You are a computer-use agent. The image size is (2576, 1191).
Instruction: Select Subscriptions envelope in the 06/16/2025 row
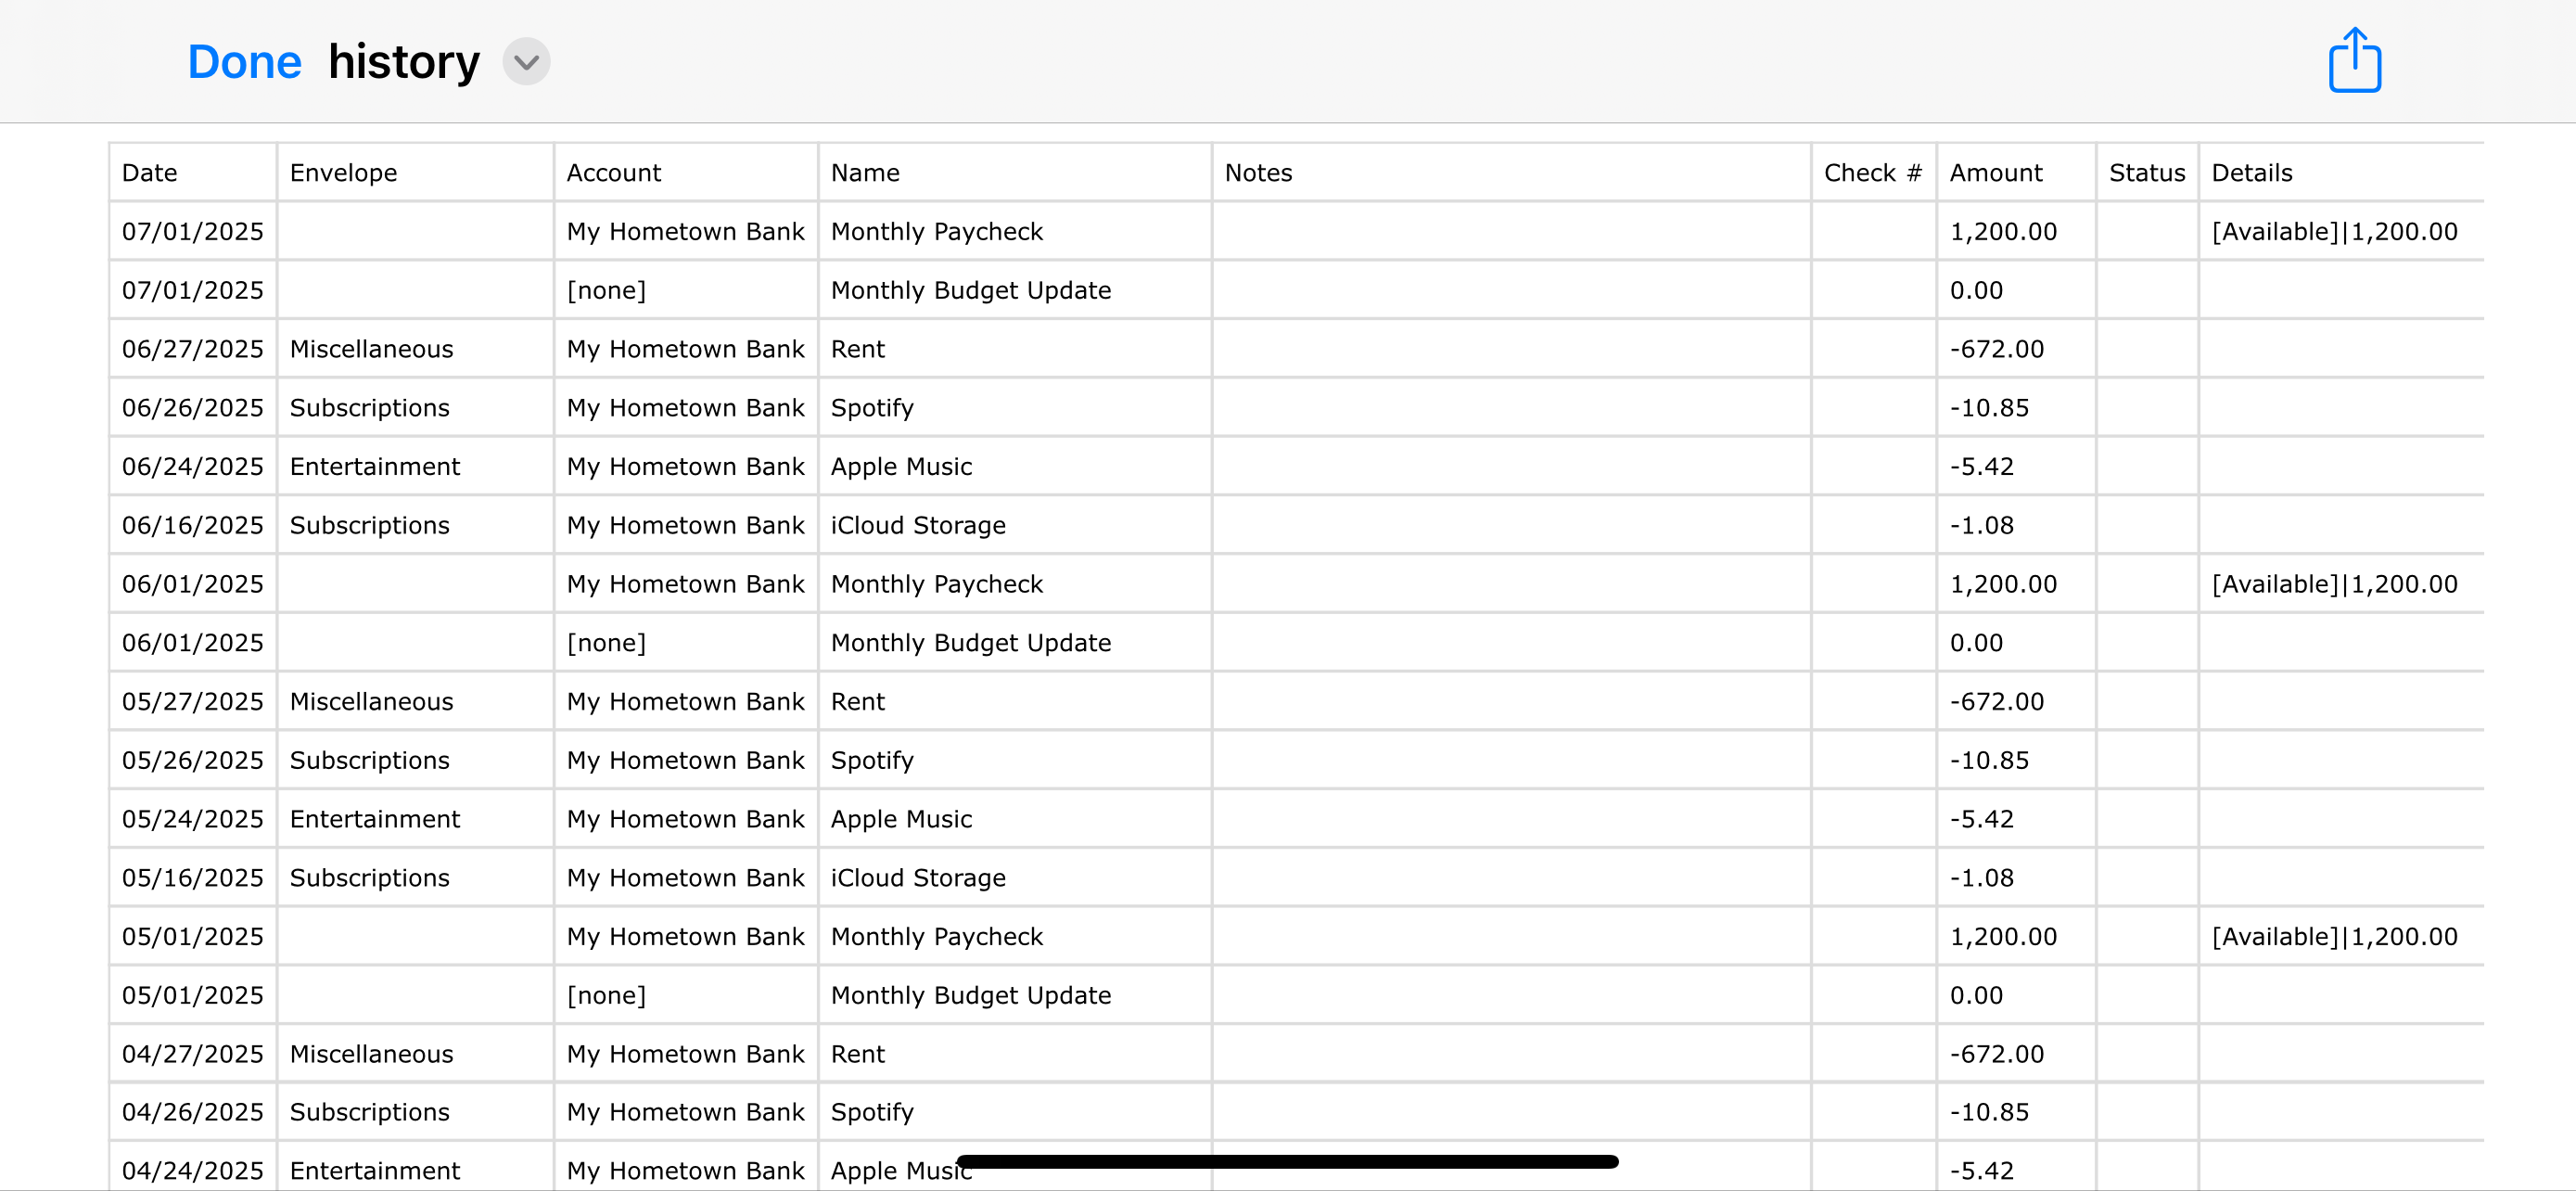[369, 526]
